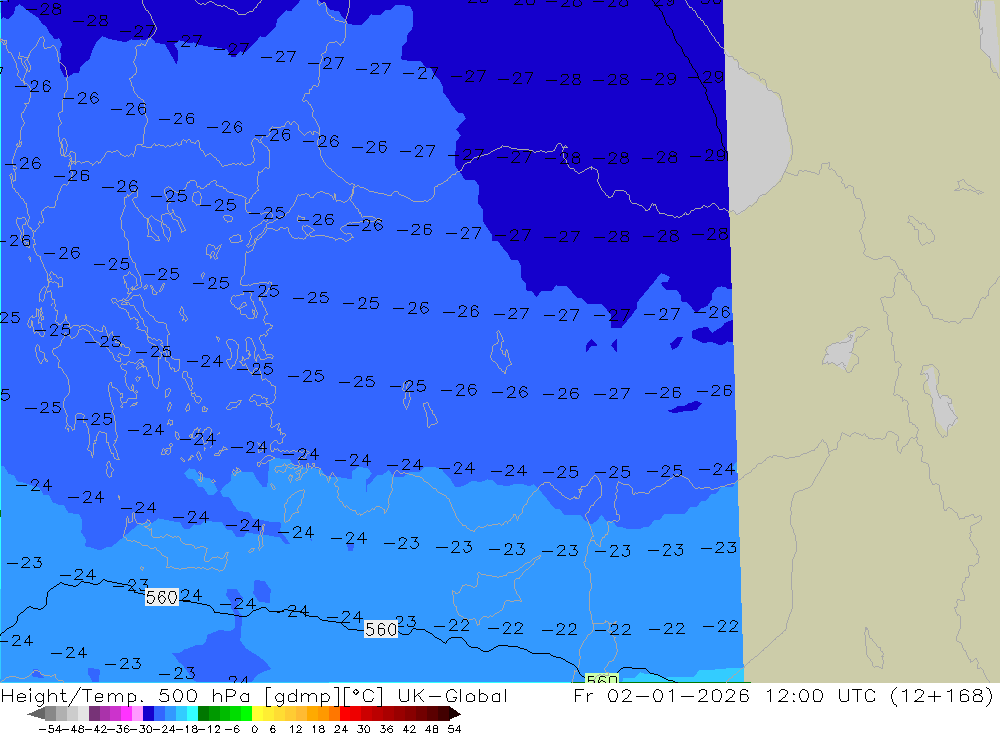
Task: Pick the dark green -12 legend swatch
Action: pyautogui.click(x=203, y=714)
